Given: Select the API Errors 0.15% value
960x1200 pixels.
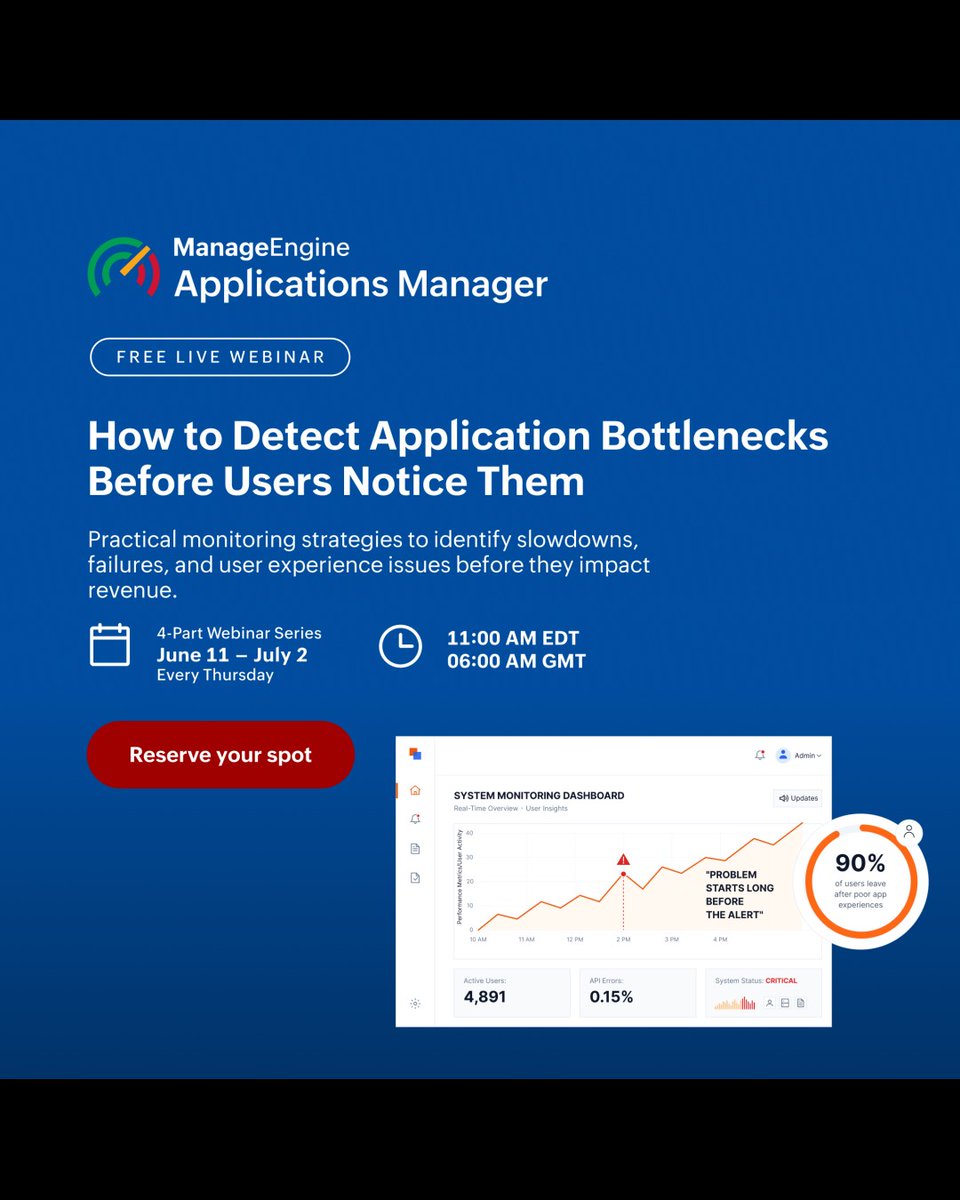Looking at the screenshot, I should [611, 997].
